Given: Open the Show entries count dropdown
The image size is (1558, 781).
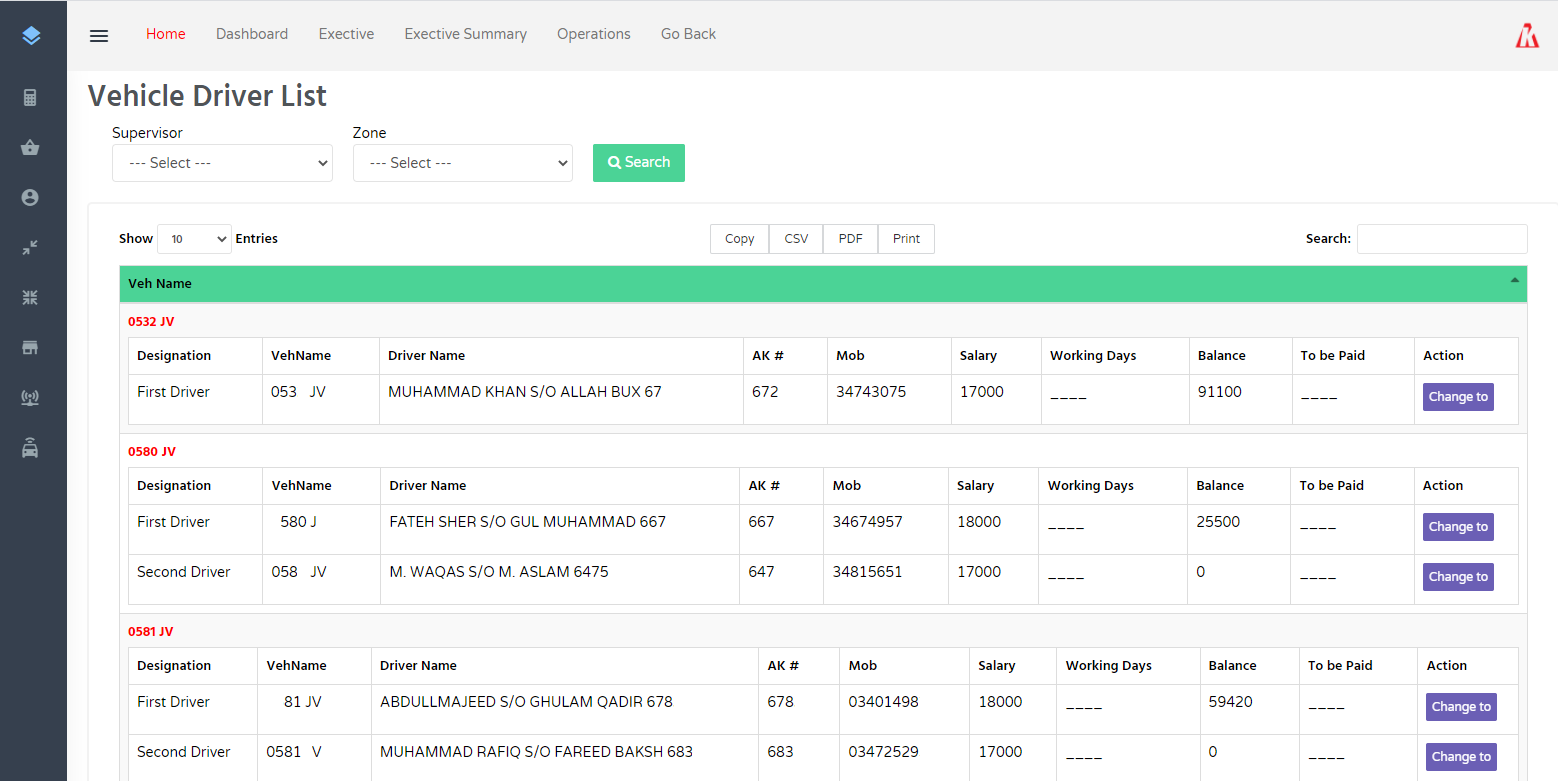Looking at the screenshot, I should coord(194,239).
